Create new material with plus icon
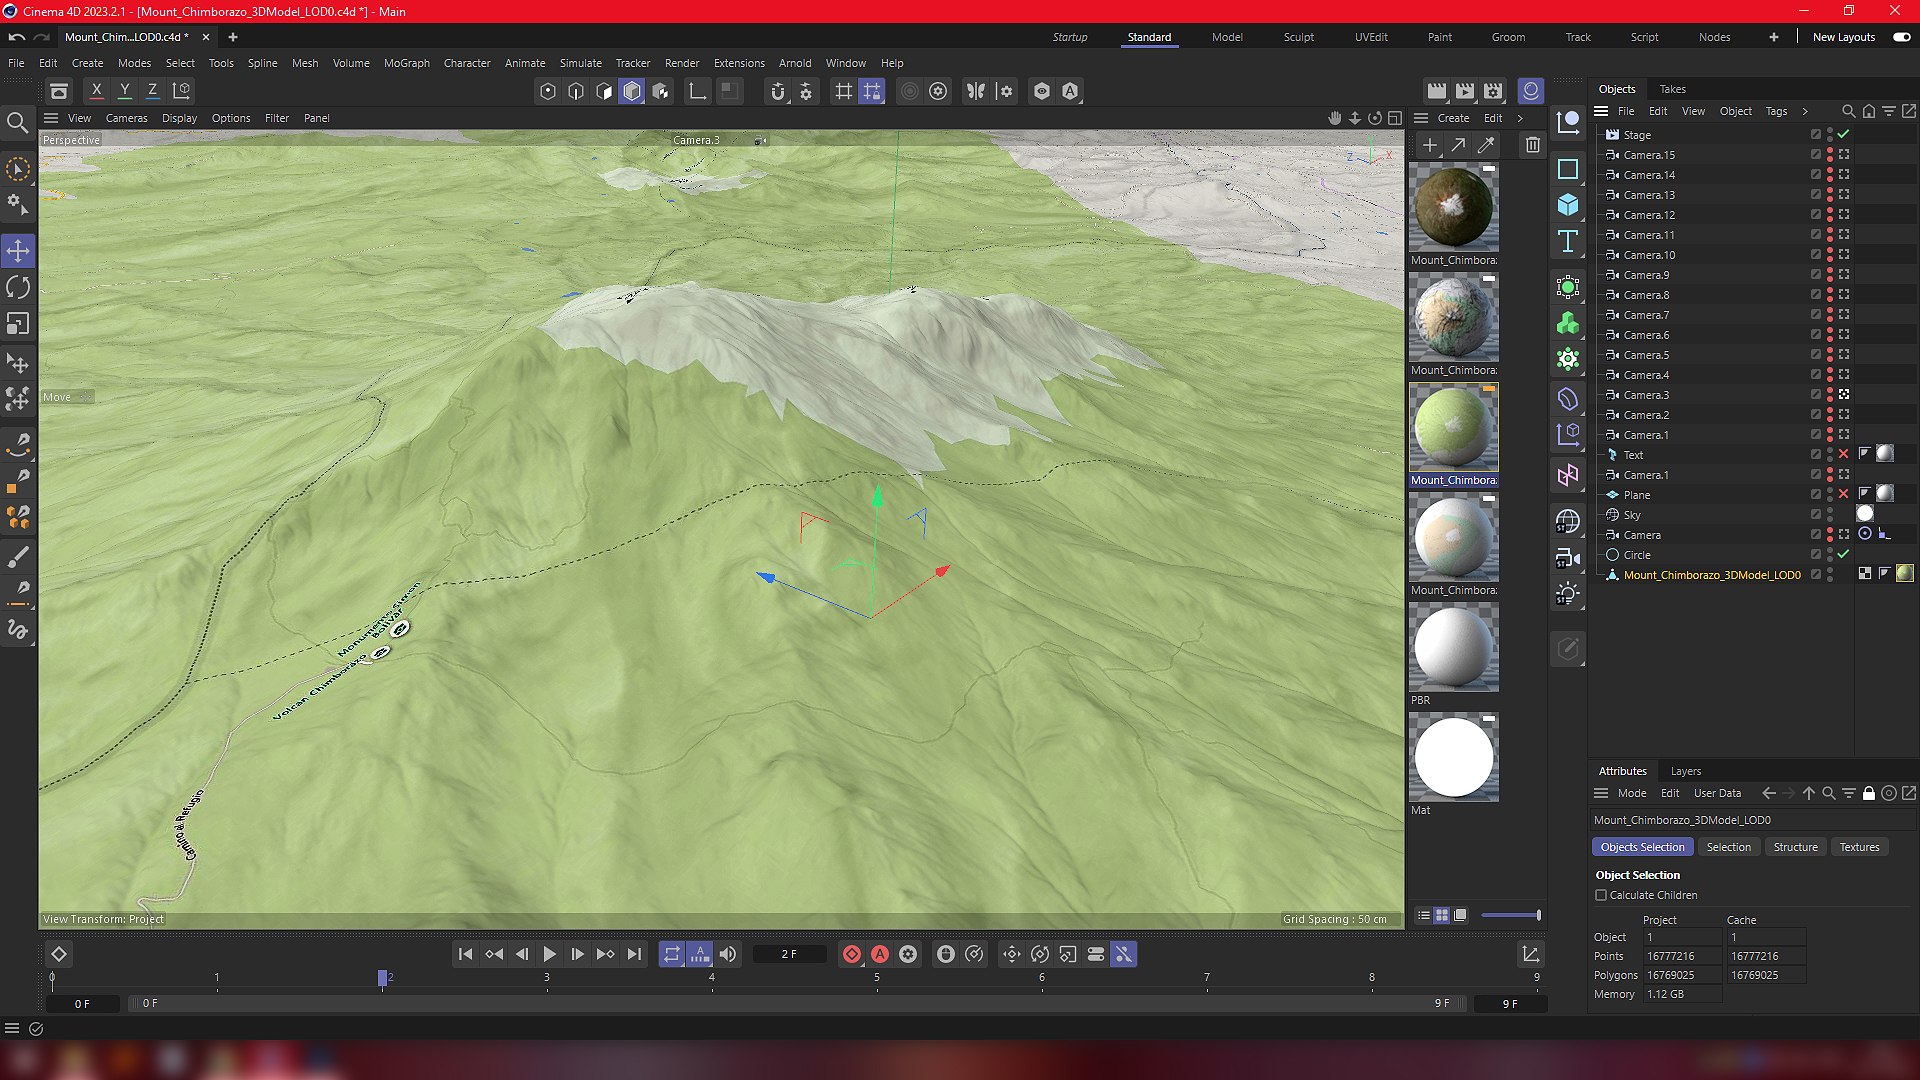 tap(1430, 146)
